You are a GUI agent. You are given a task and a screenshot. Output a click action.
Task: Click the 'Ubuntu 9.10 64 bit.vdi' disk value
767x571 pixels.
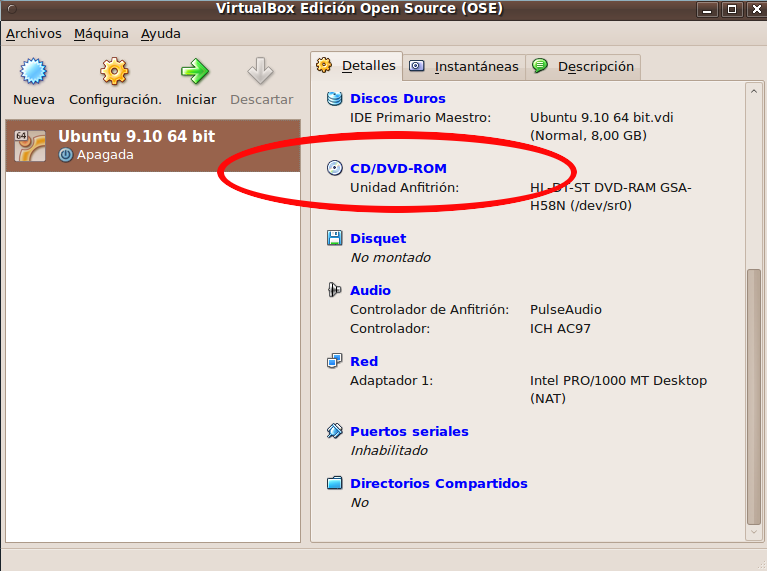(602, 117)
